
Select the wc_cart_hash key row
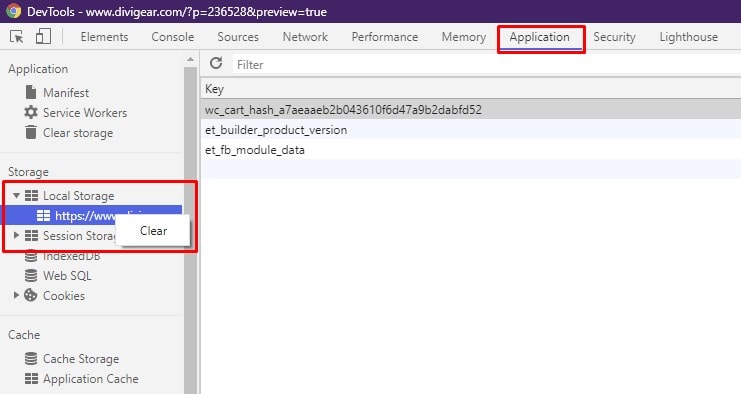coord(471,110)
